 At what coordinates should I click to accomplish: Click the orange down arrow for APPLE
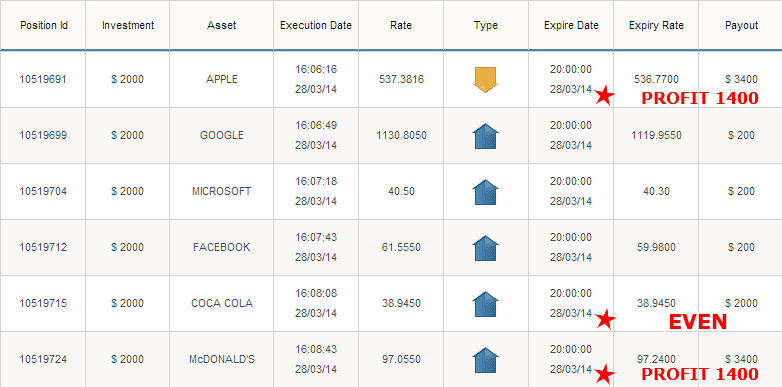pos(485,80)
